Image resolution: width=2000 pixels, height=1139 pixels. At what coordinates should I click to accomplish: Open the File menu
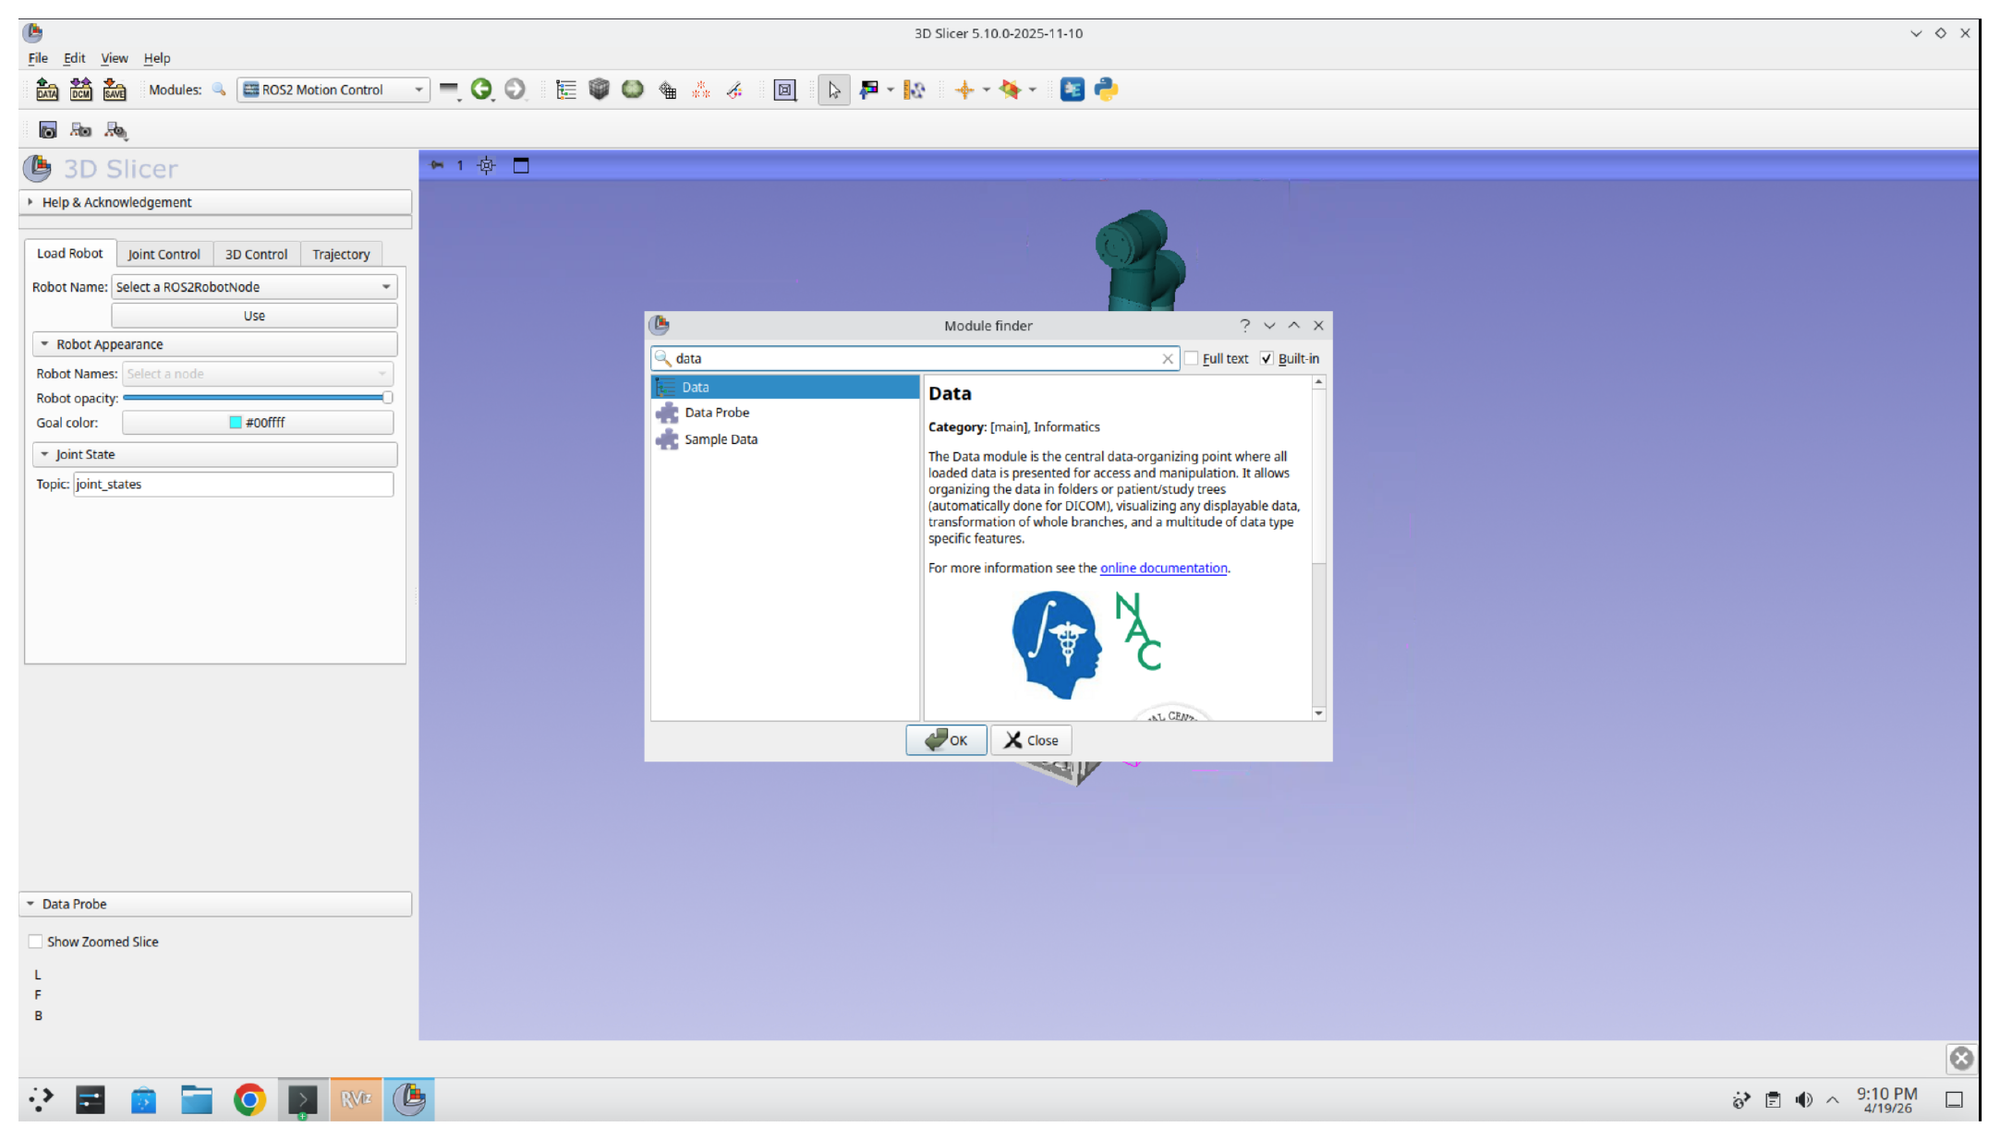37,58
